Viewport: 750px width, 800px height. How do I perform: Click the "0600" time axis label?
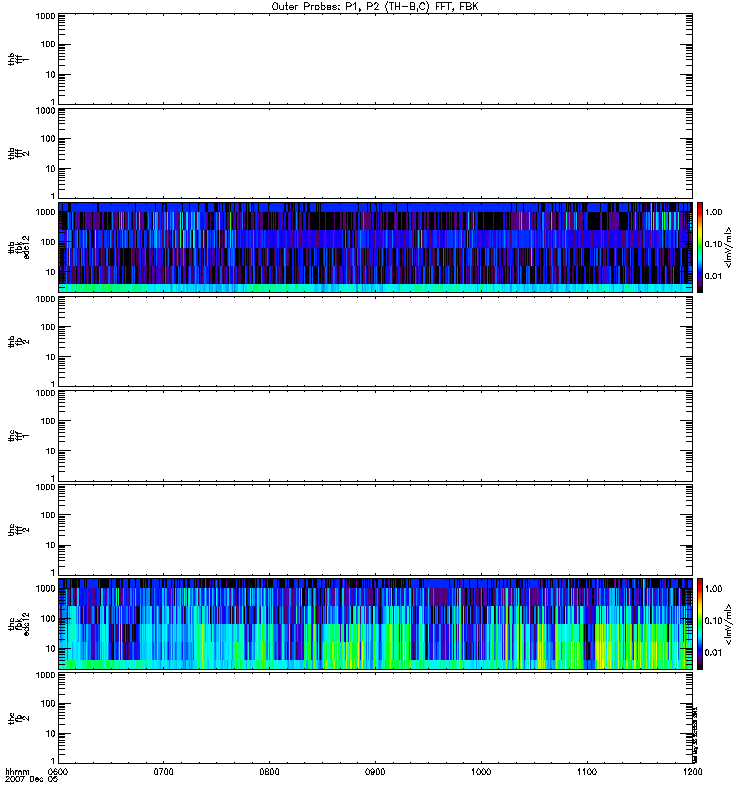pos(58,772)
